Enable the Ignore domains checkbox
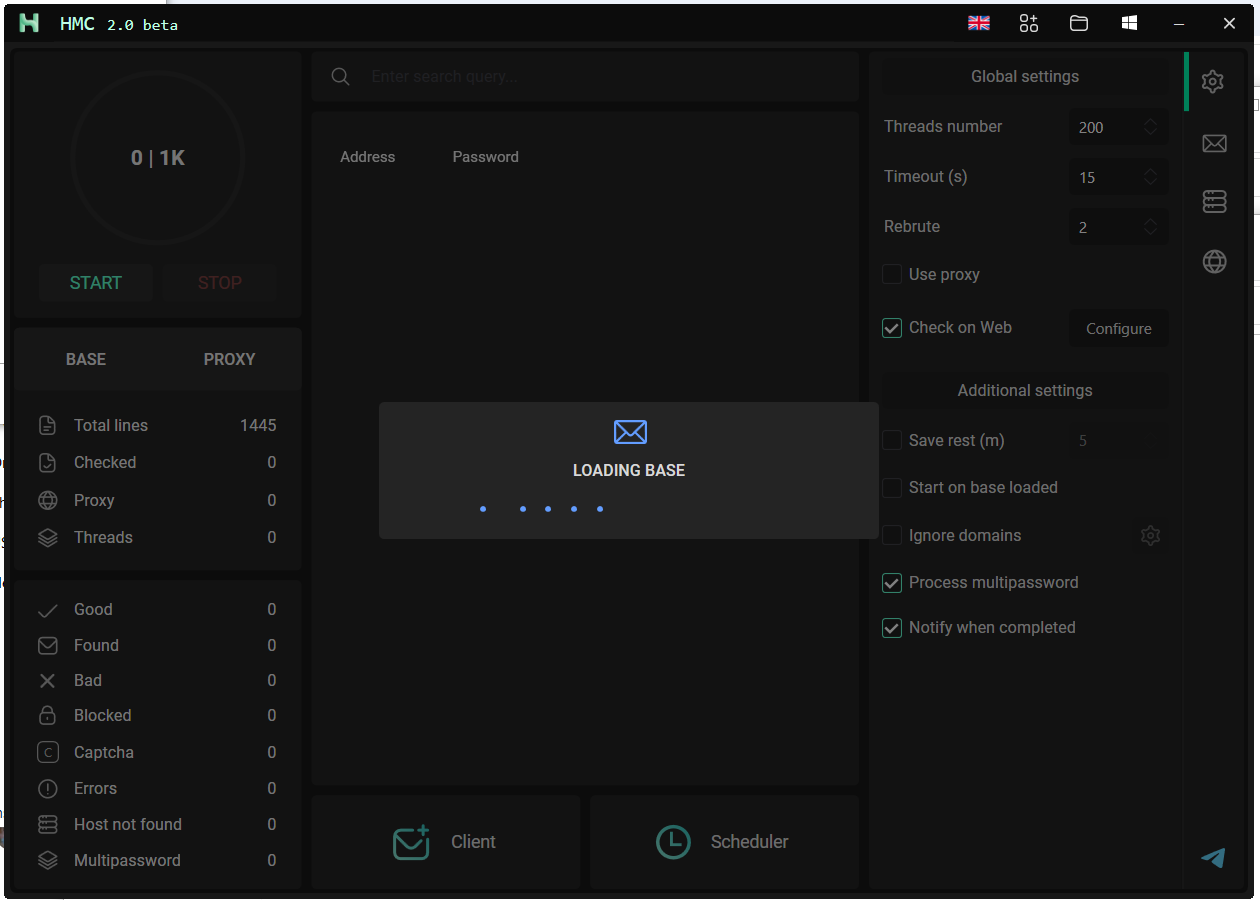 [892, 536]
